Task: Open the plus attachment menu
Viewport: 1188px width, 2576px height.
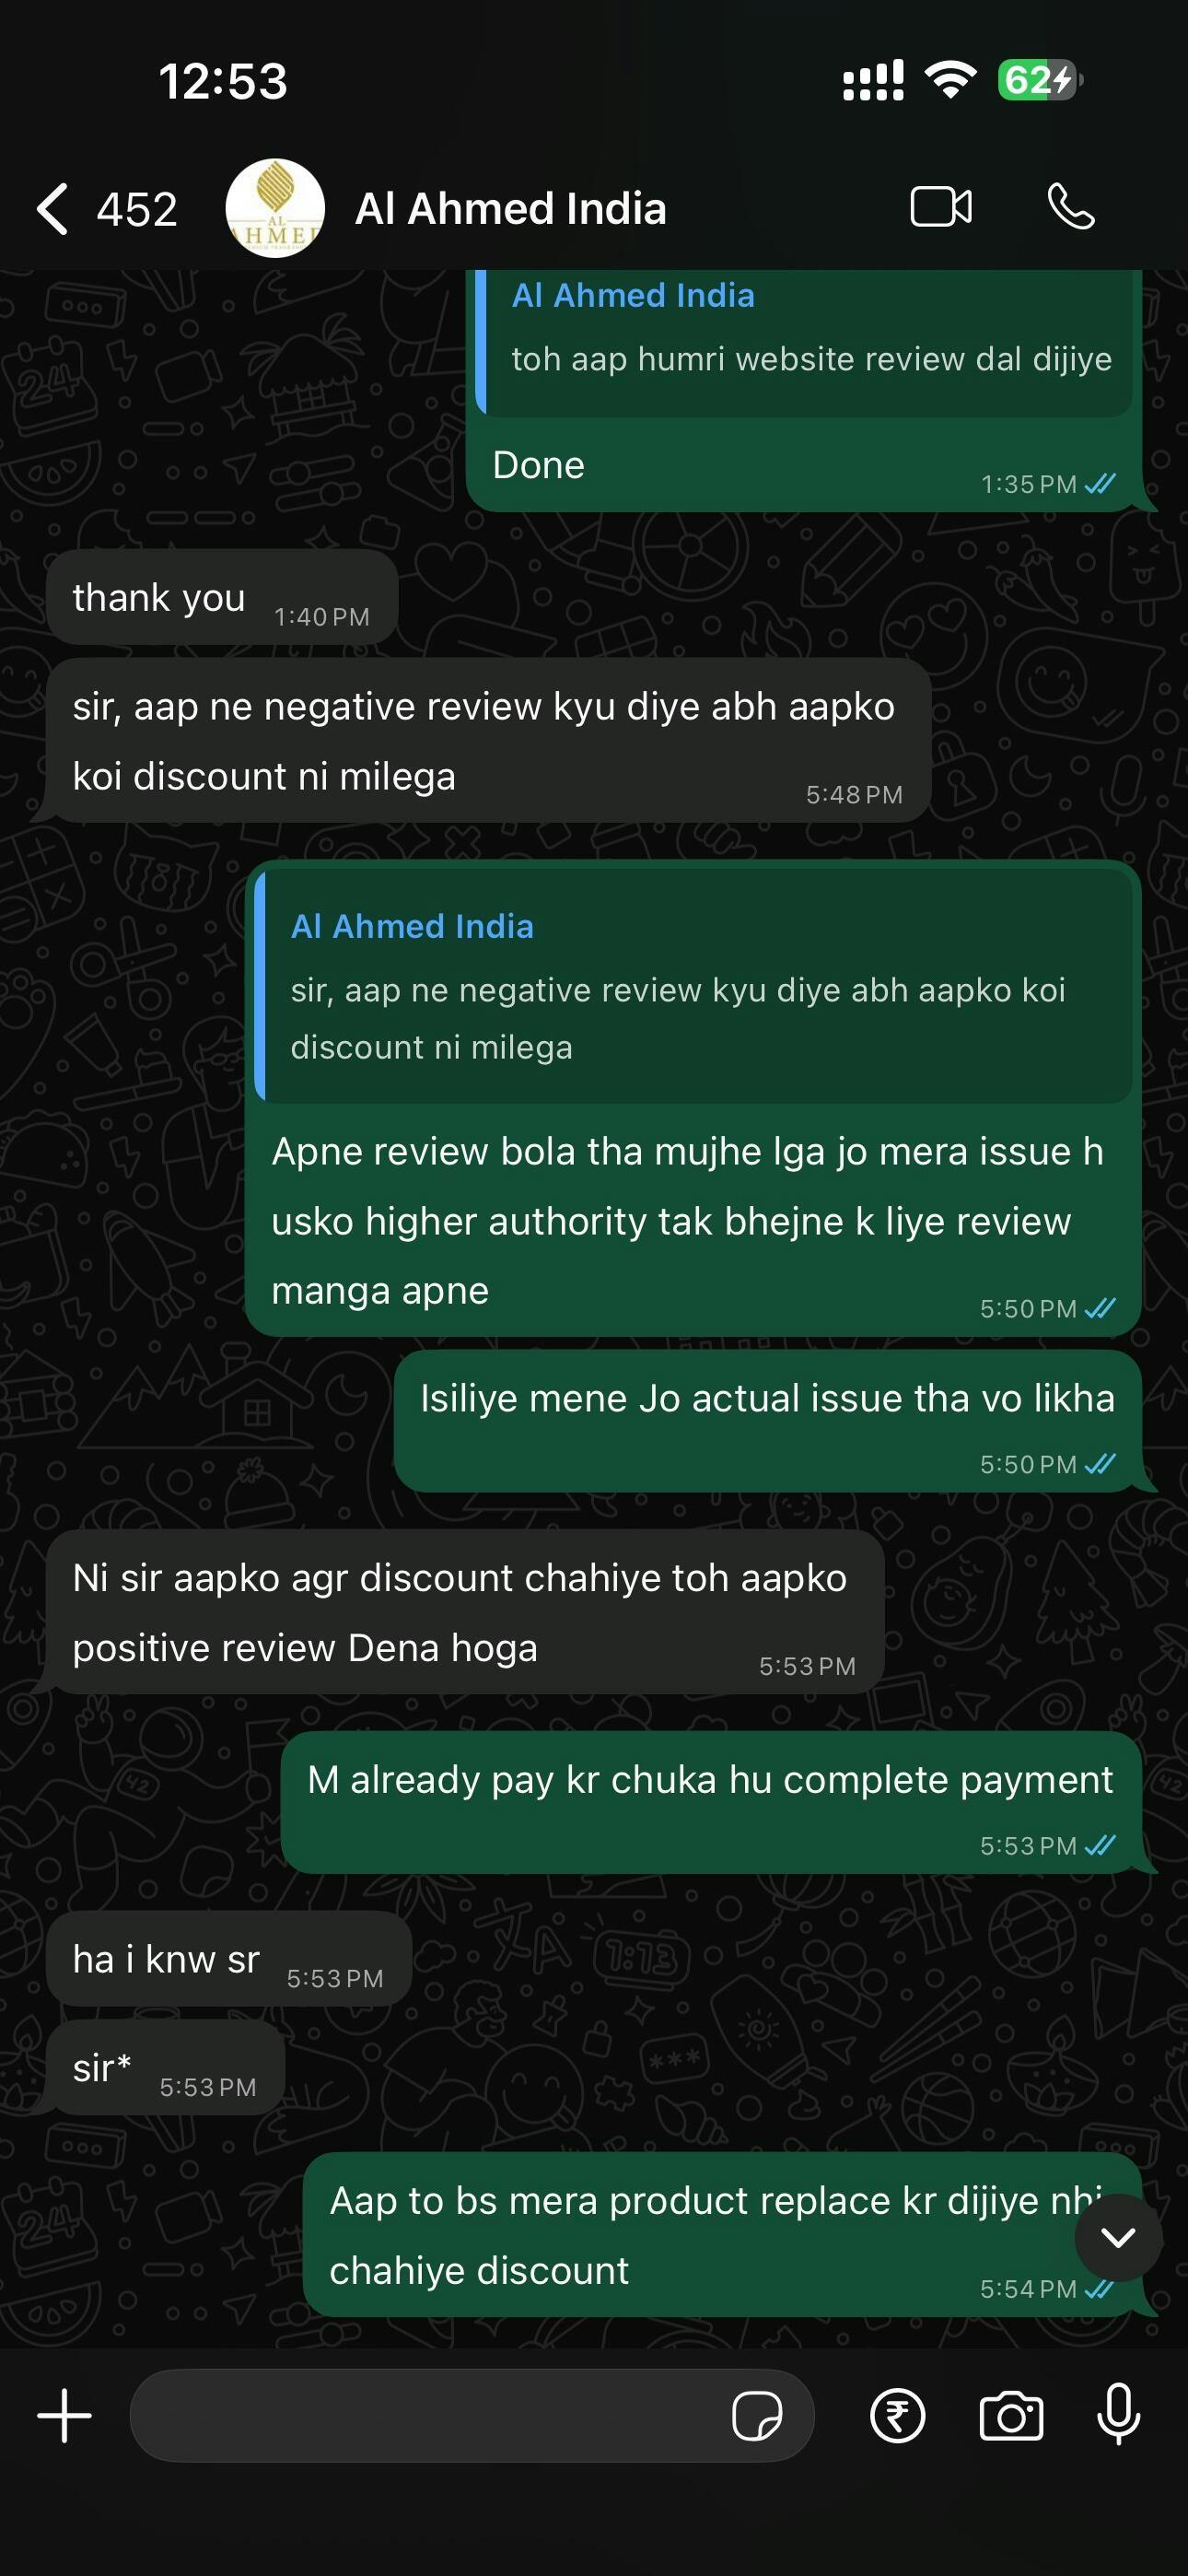Action: click(65, 2416)
